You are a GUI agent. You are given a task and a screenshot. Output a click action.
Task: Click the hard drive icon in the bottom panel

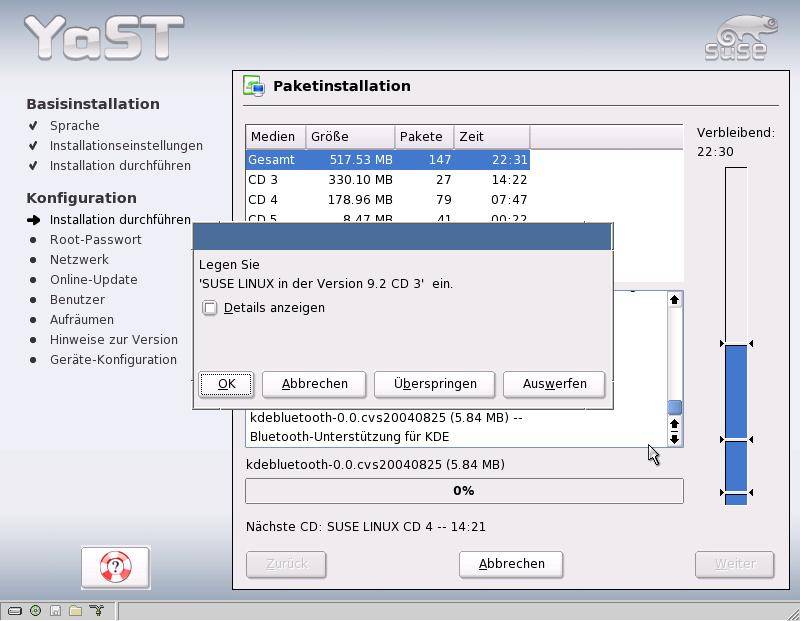point(15,610)
